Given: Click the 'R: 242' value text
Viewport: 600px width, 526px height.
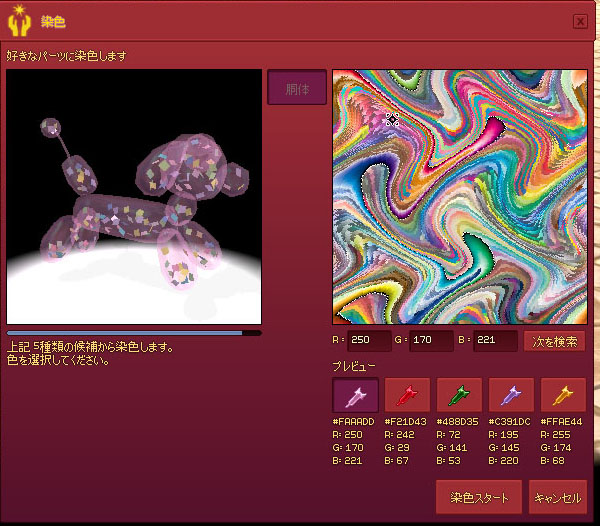Looking at the screenshot, I should [399, 435].
